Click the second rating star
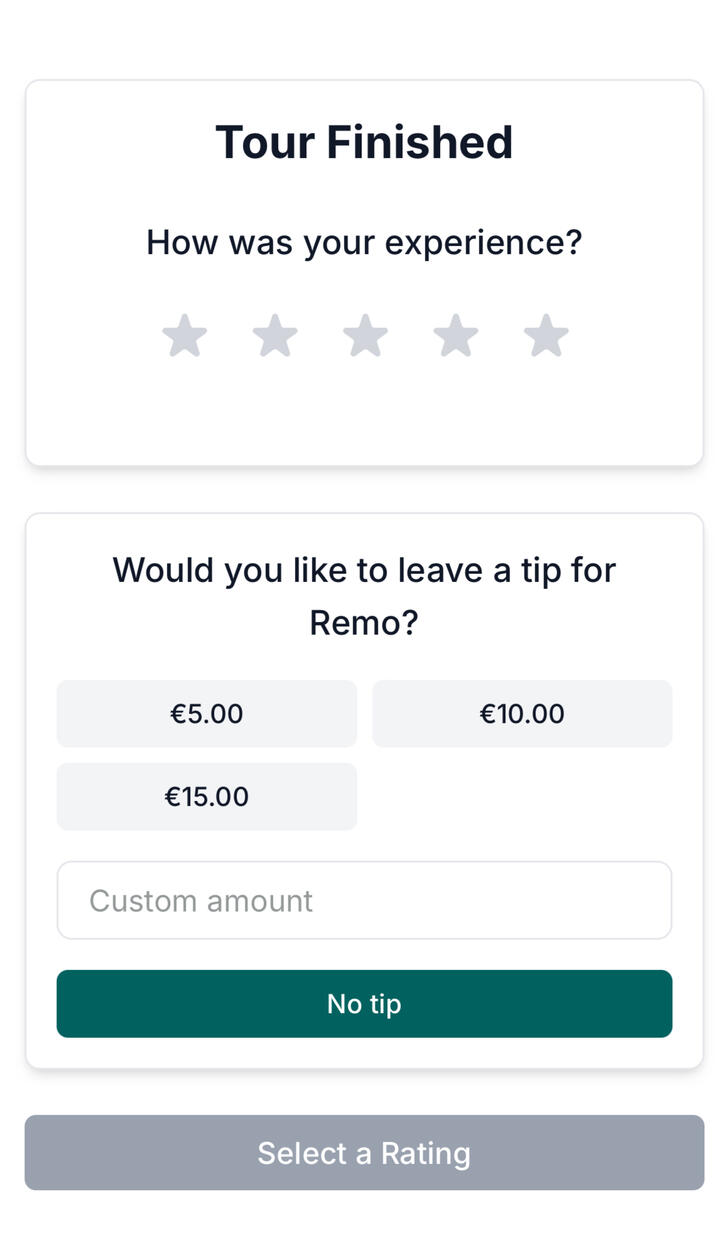 point(275,336)
